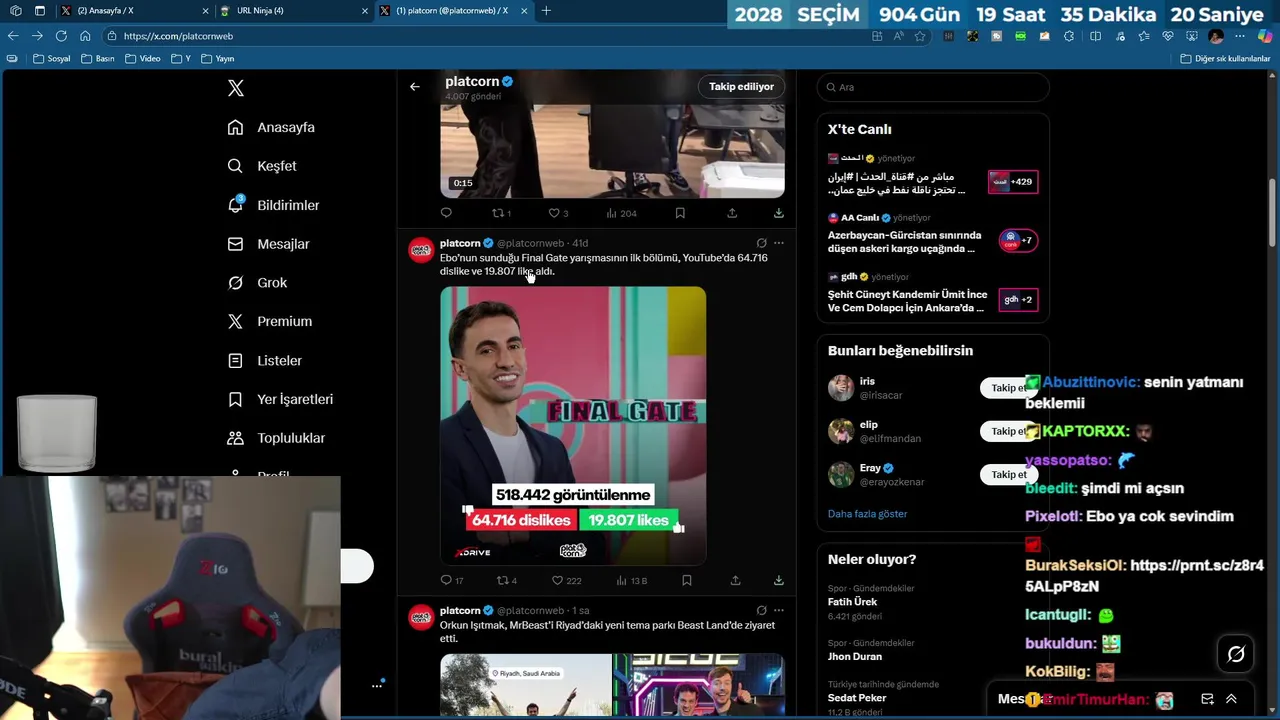Image resolution: width=1280 pixels, height=720 pixels.
Task: Open a new browser tab
Action: pyautogui.click(x=546, y=11)
